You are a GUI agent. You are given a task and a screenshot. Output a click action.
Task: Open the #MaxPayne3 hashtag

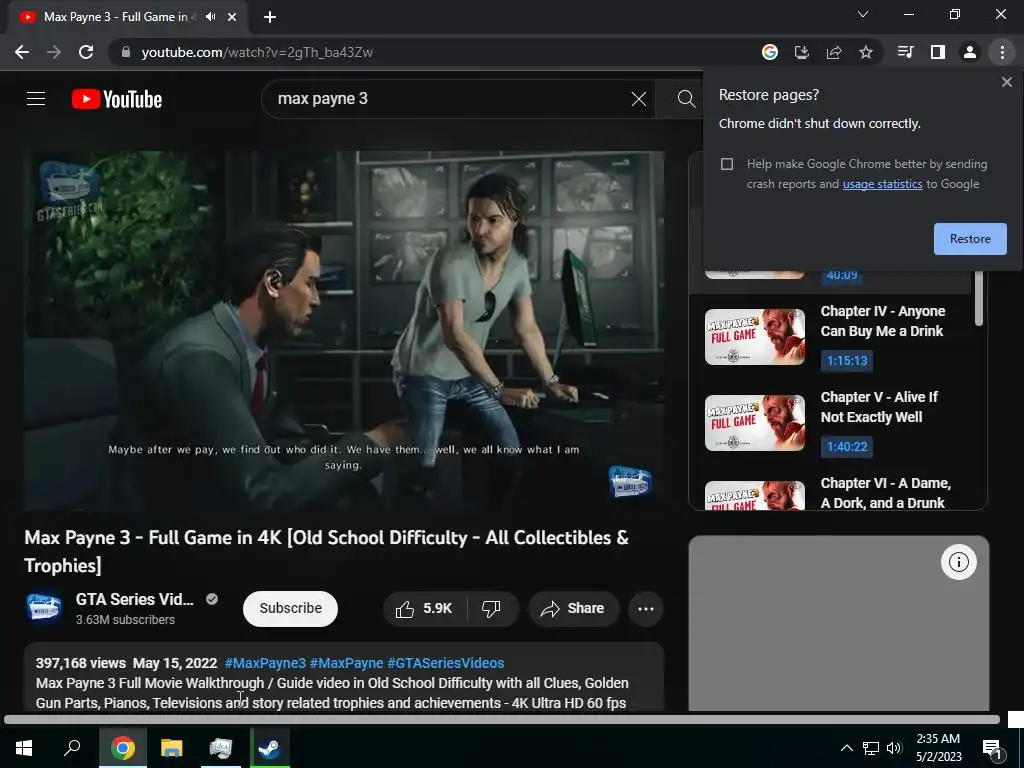pos(265,663)
